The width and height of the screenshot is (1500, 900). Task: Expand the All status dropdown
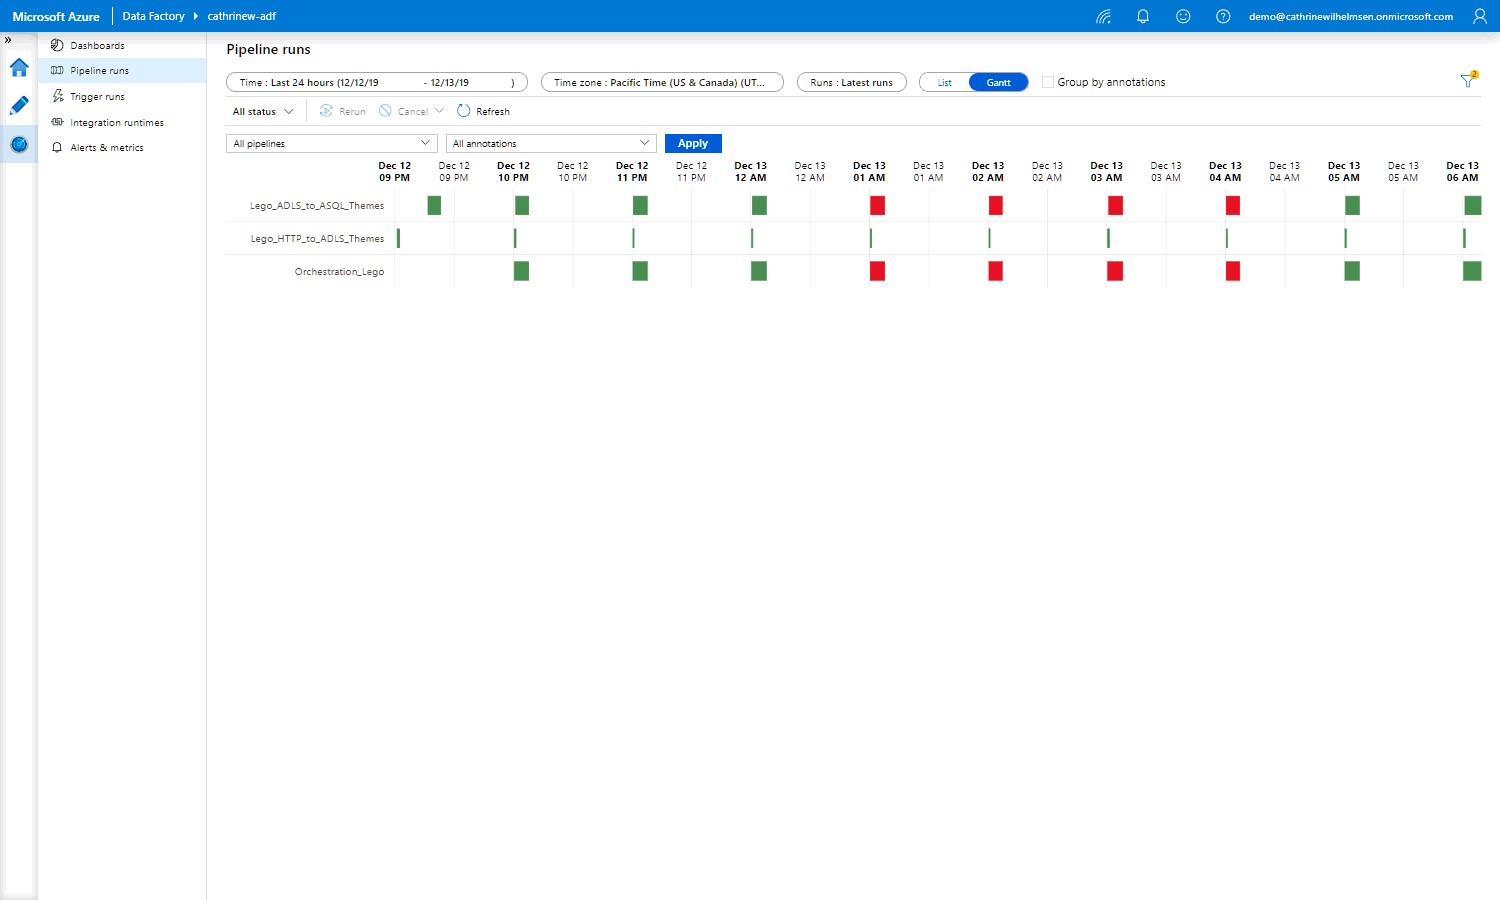263,112
